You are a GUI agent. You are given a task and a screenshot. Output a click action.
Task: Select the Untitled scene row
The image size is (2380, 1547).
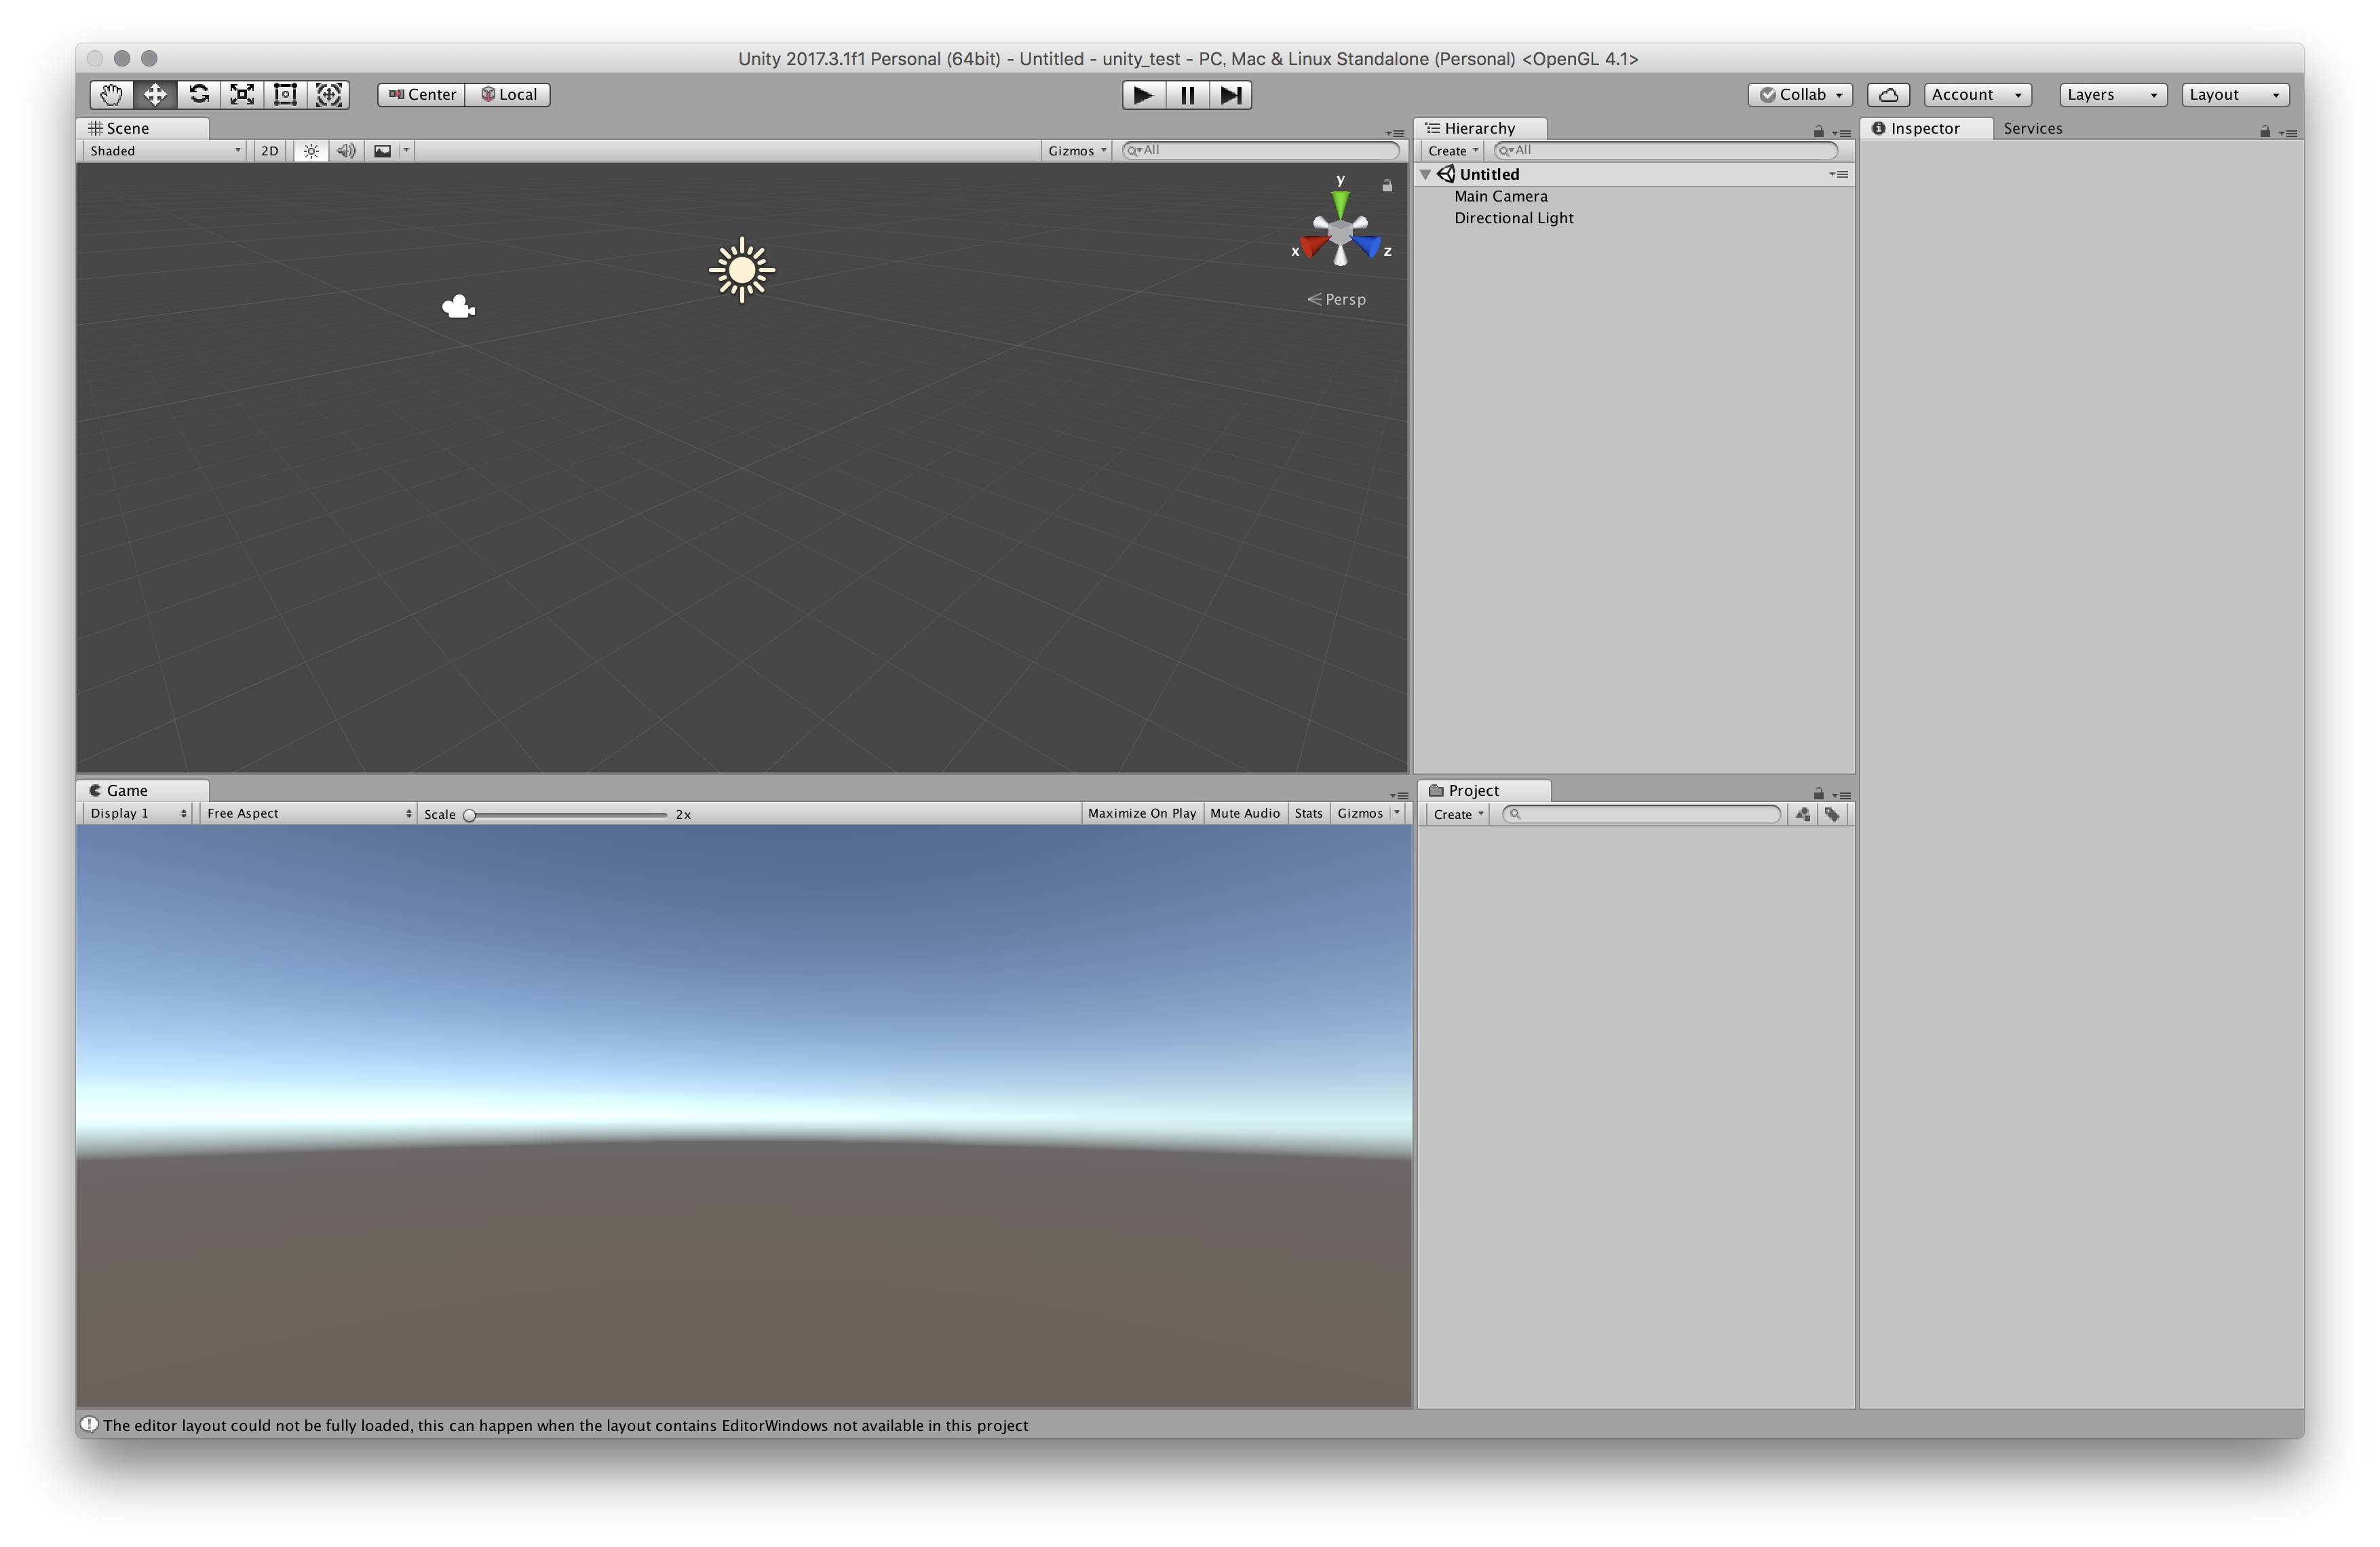[x=1635, y=174]
